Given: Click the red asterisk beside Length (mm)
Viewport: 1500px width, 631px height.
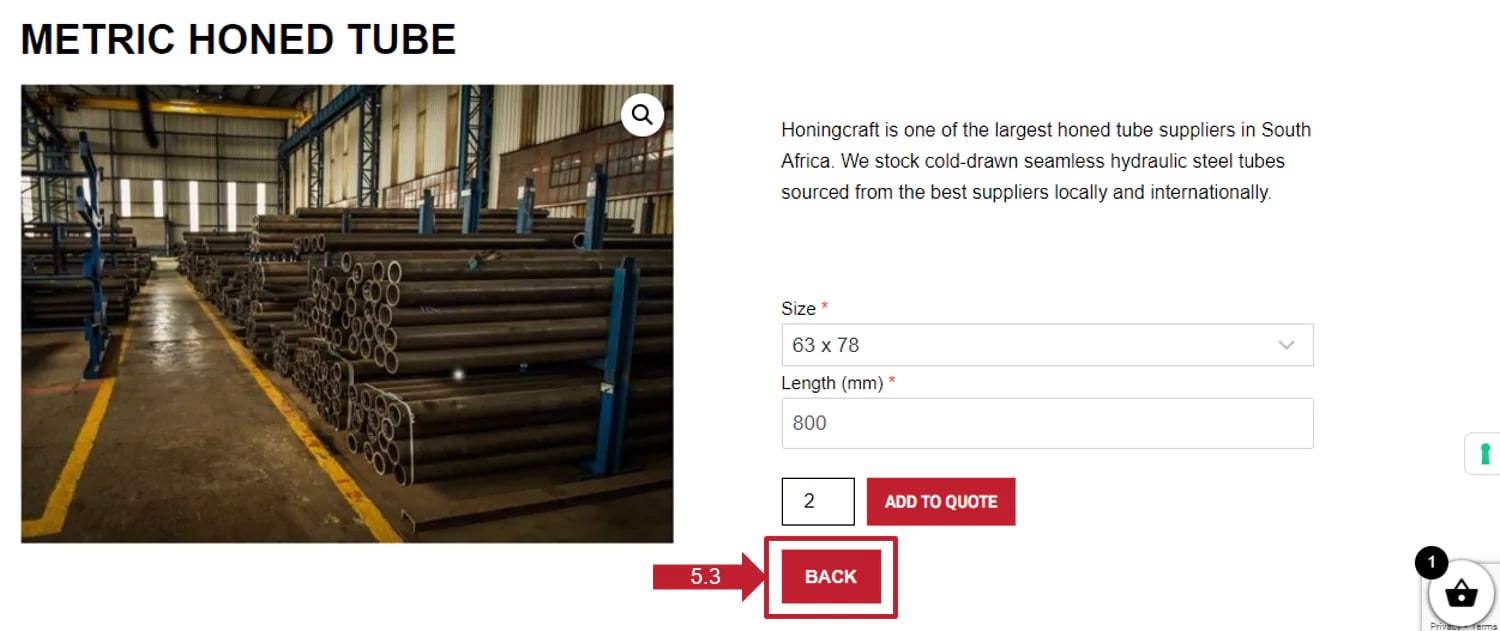Looking at the screenshot, I should (892, 381).
